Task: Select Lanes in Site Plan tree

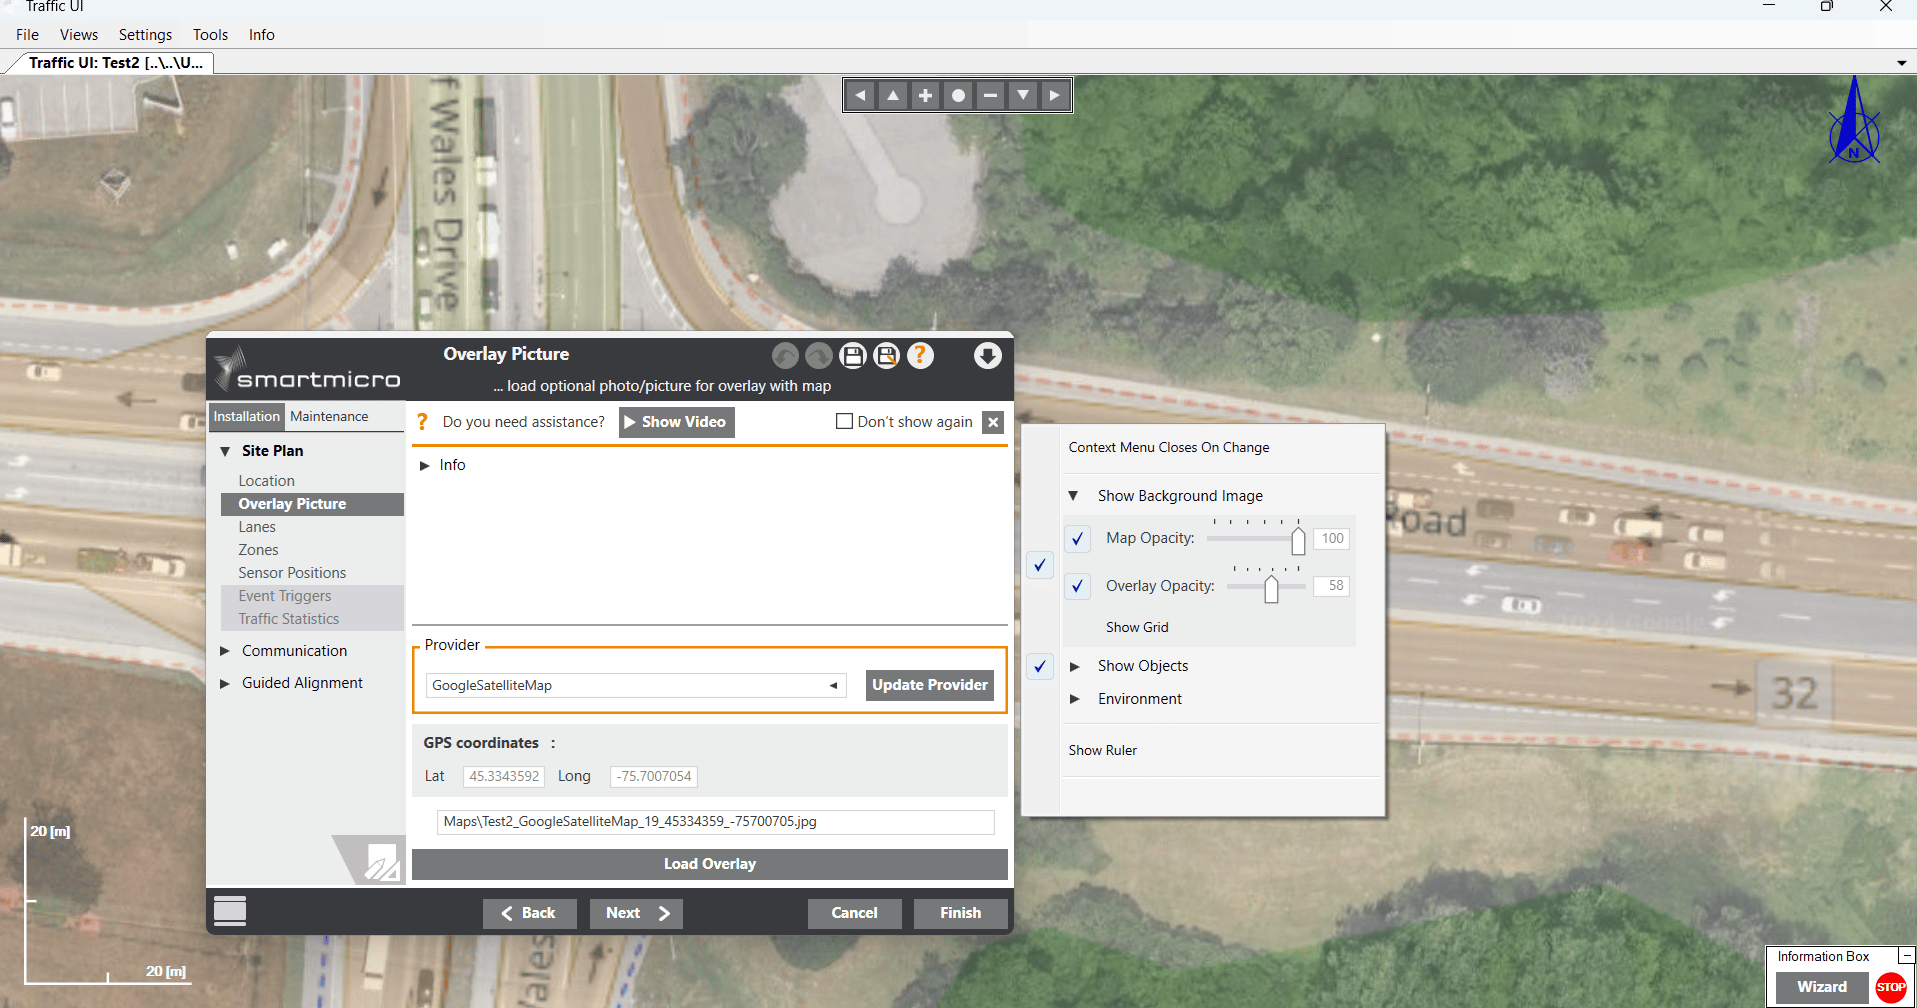Action: [x=257, y=527]
